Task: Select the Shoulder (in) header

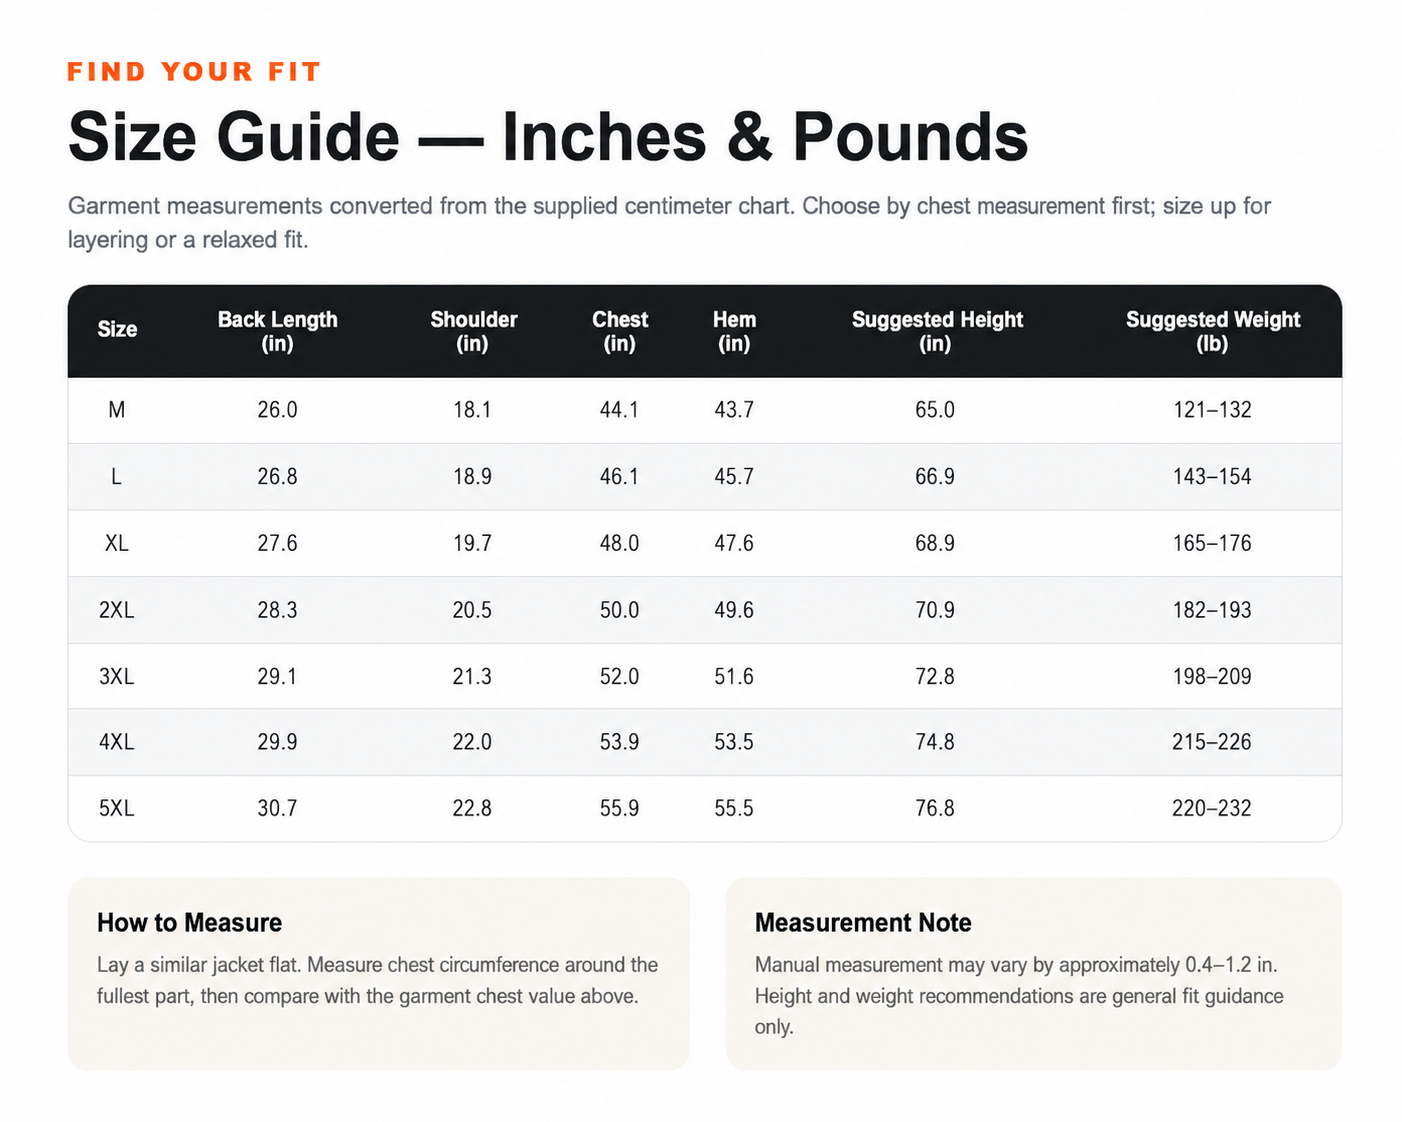Action: tap(473, 331)
